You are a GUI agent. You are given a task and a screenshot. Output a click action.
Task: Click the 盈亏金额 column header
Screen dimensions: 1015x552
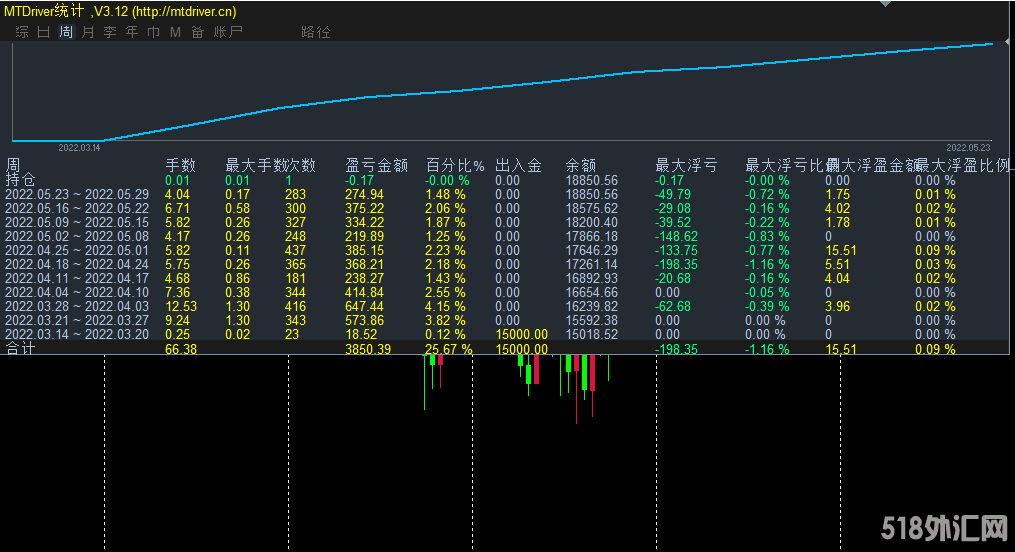(376, 166)
